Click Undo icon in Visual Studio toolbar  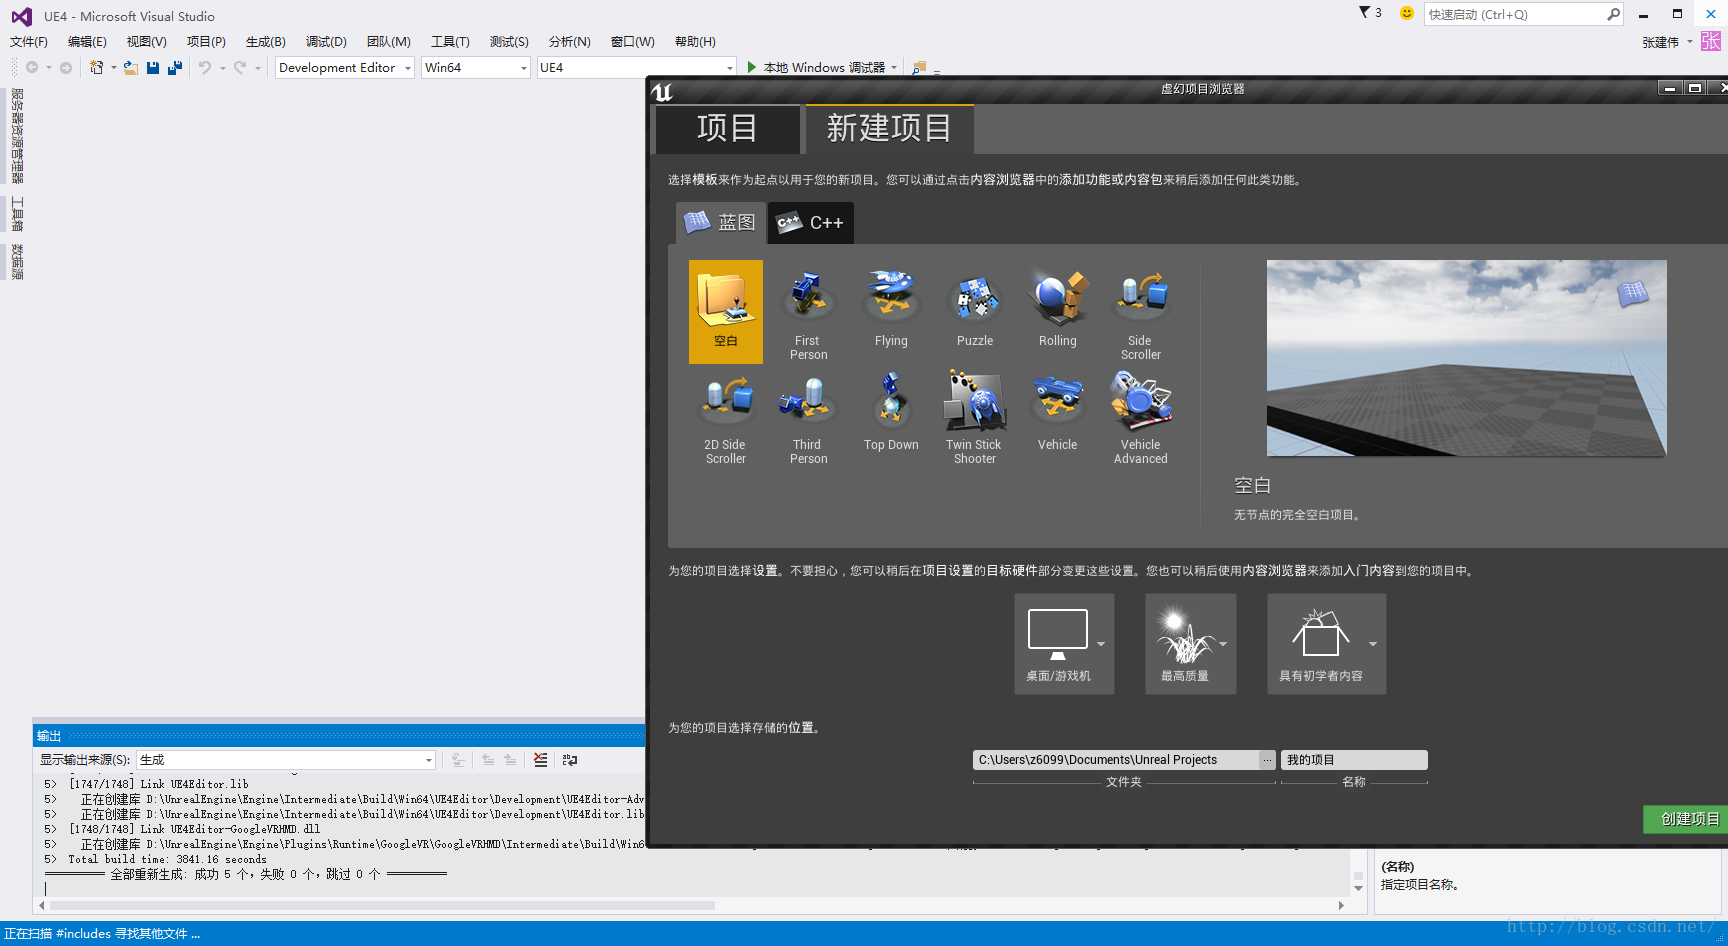pos(205,68)
